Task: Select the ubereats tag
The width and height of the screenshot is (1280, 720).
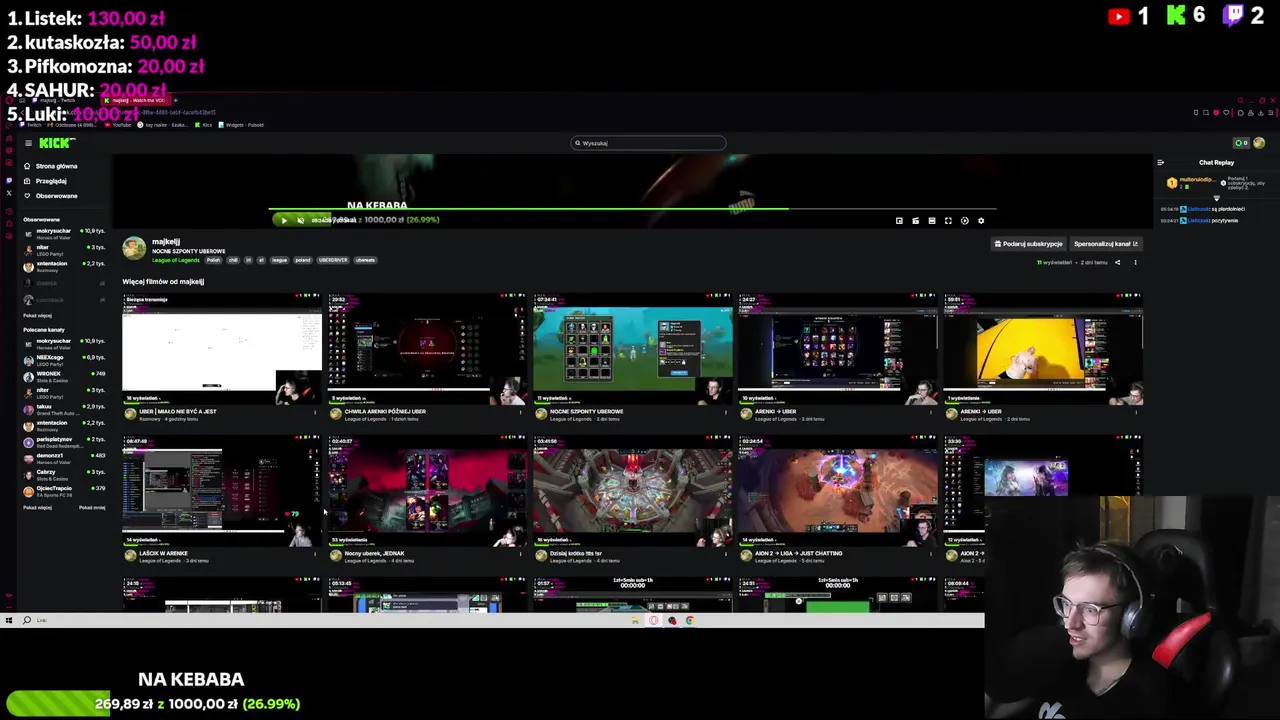Action: tap(365, 260)
